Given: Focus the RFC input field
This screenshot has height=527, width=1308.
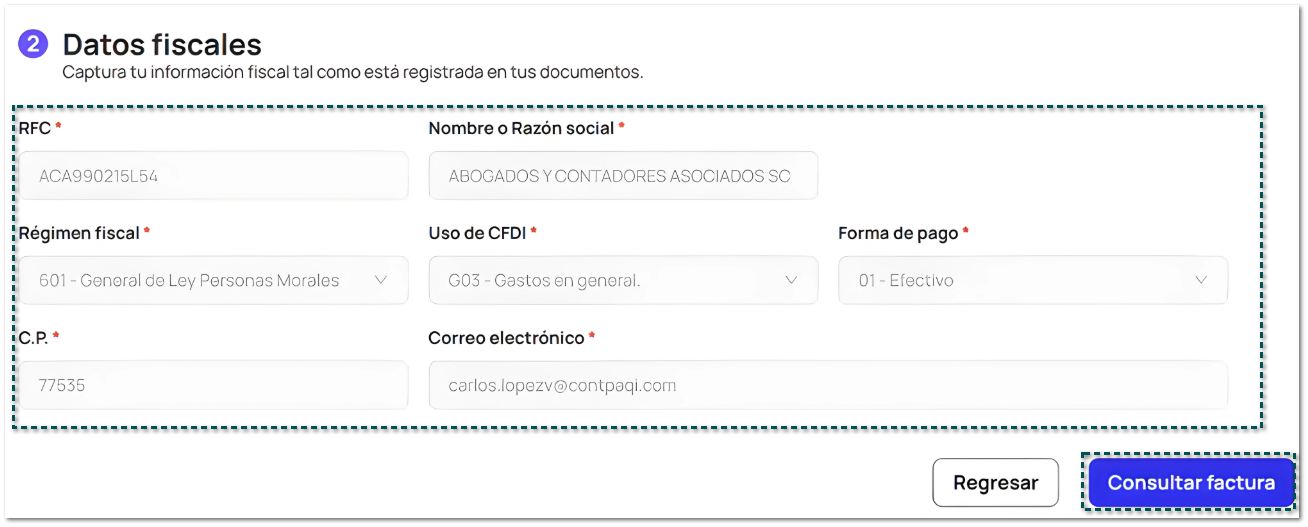Looking at the screenshot, I should (213, 176).
